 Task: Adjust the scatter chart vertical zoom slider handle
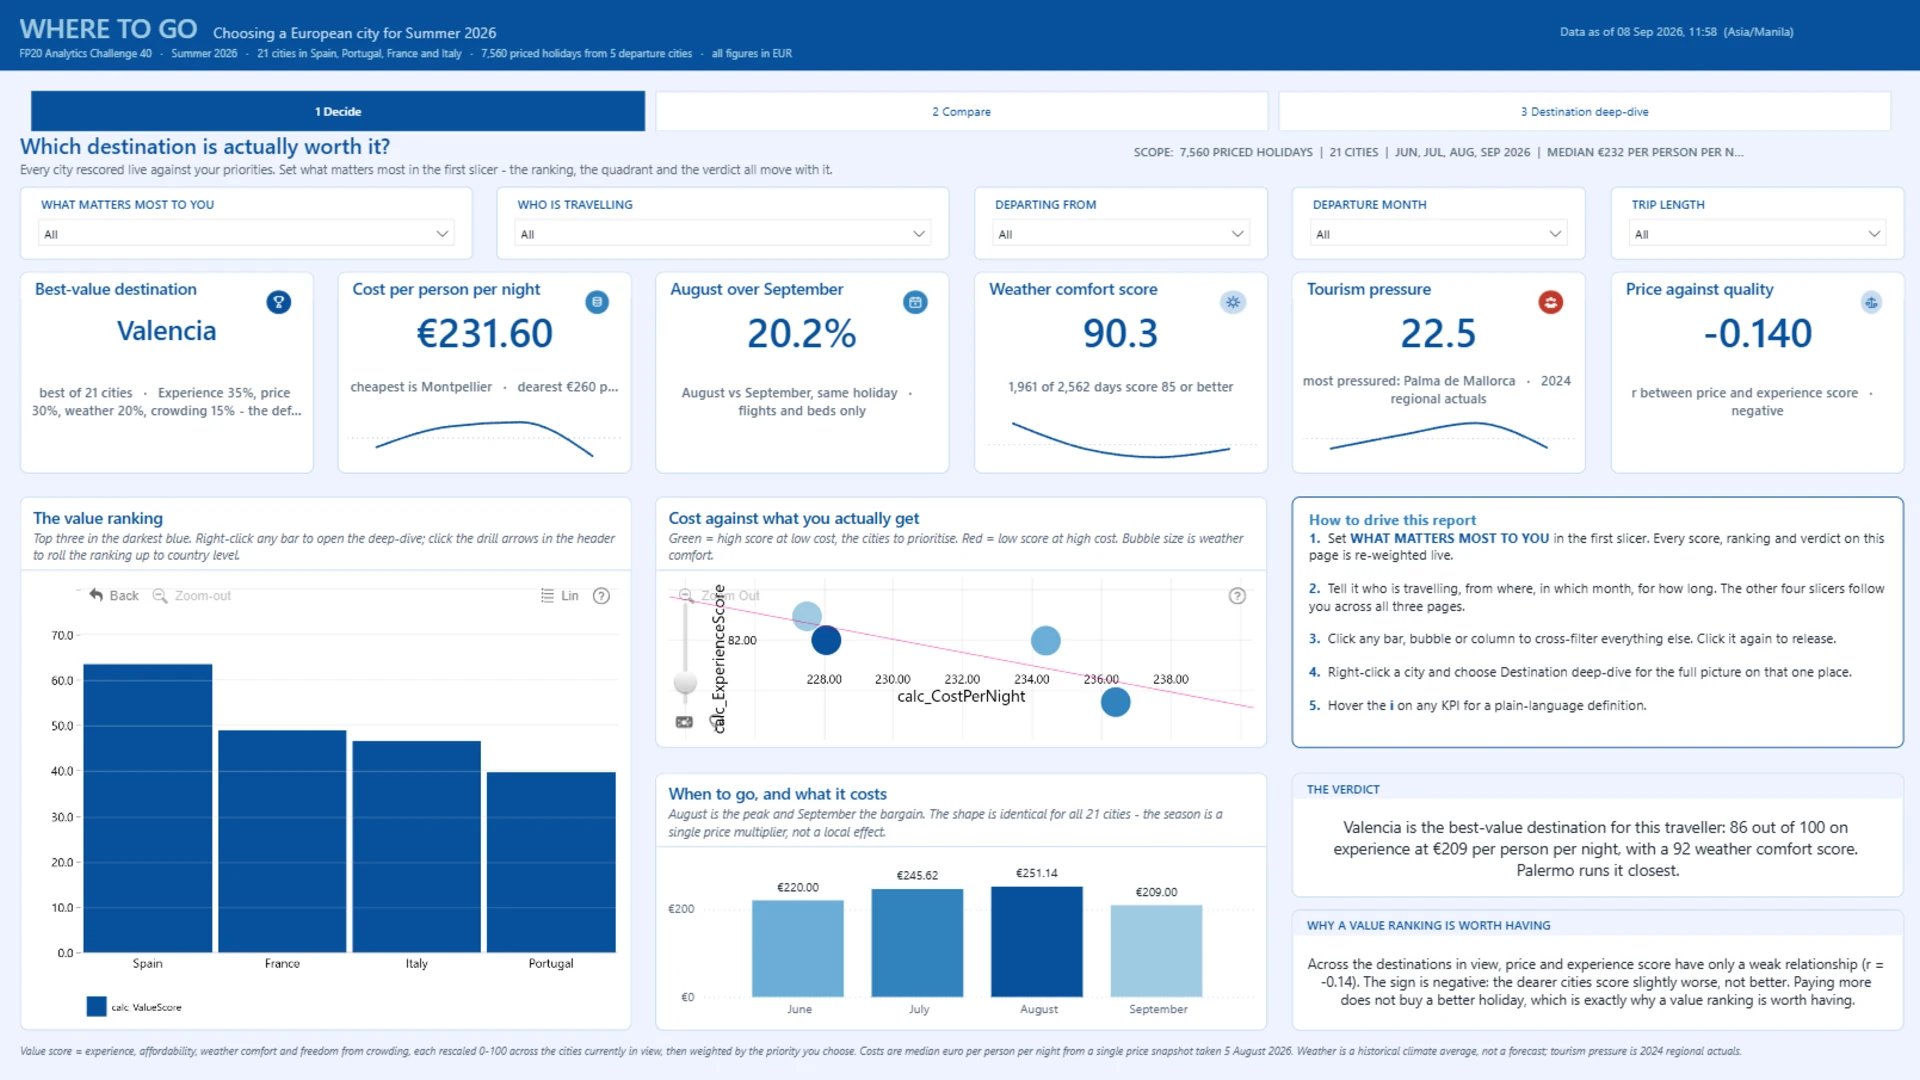coord(685,683)
